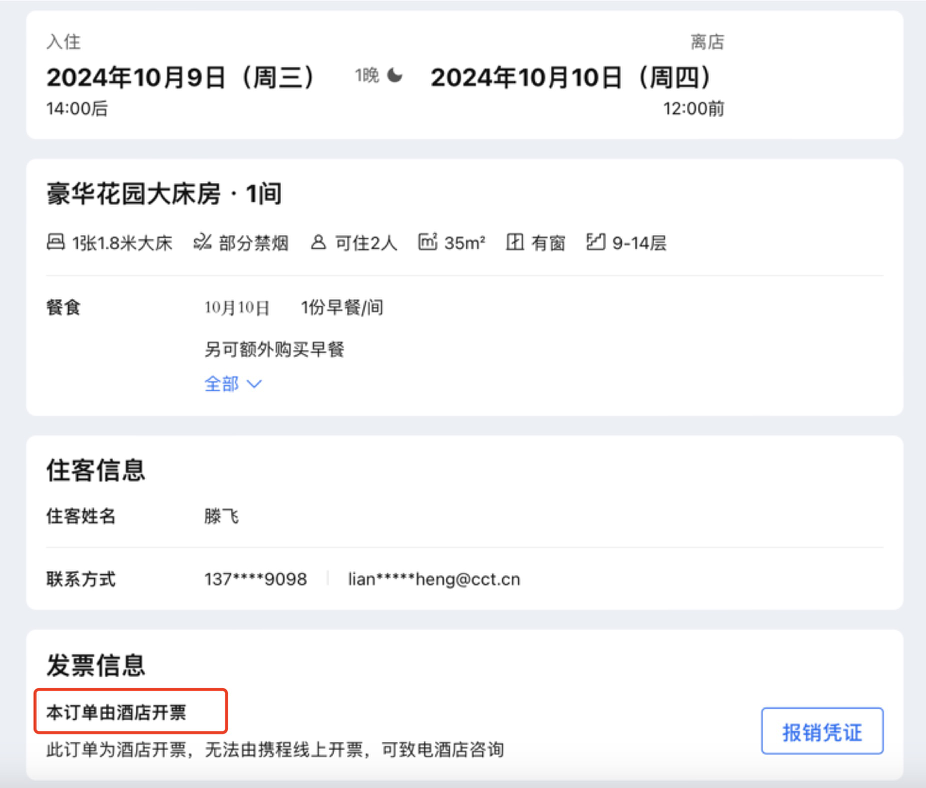
Task: Click the 1份早餐/间 meal entry
Action: tap(341, 308)
